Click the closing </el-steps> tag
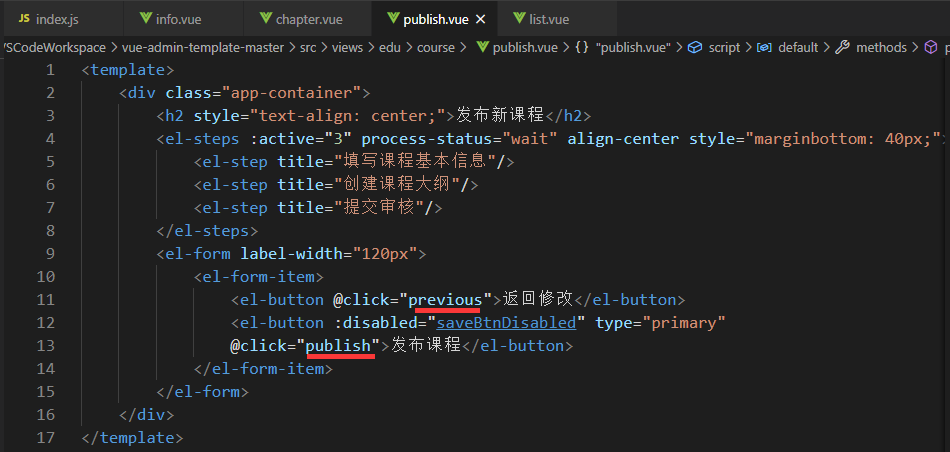The image size is (950, 452). (207, 231)
